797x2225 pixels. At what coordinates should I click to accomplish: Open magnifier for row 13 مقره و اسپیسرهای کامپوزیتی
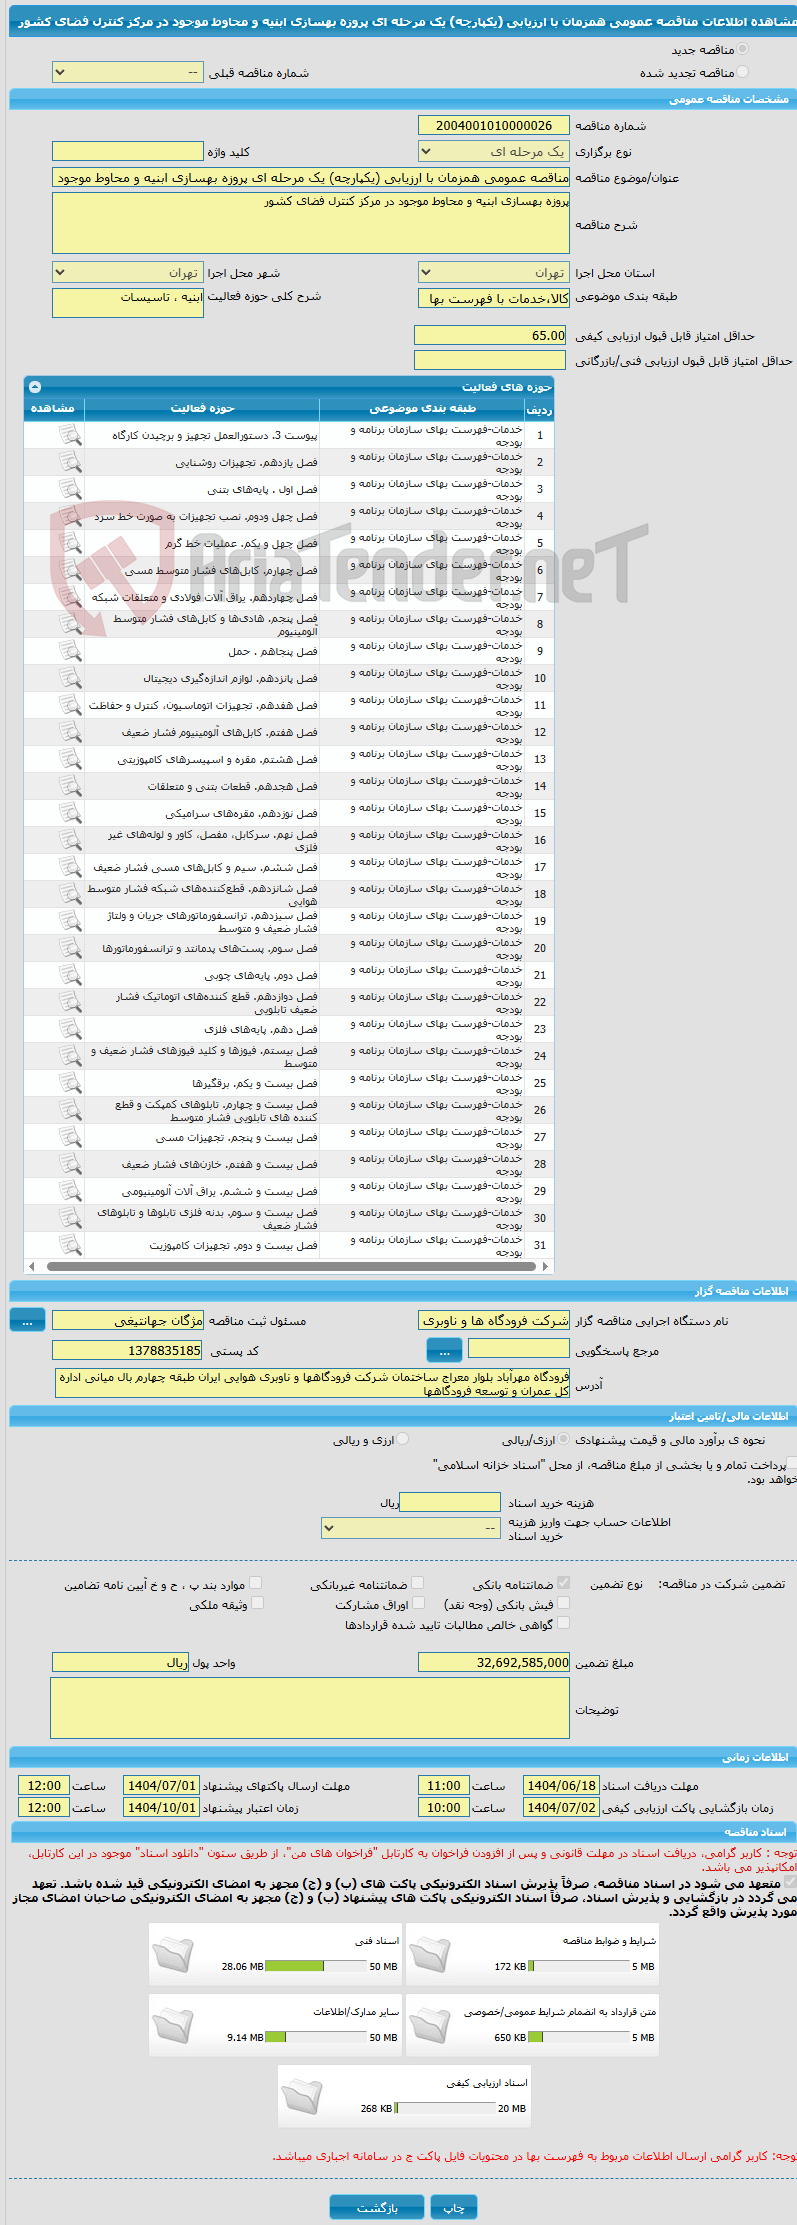(x=70, y=759)
